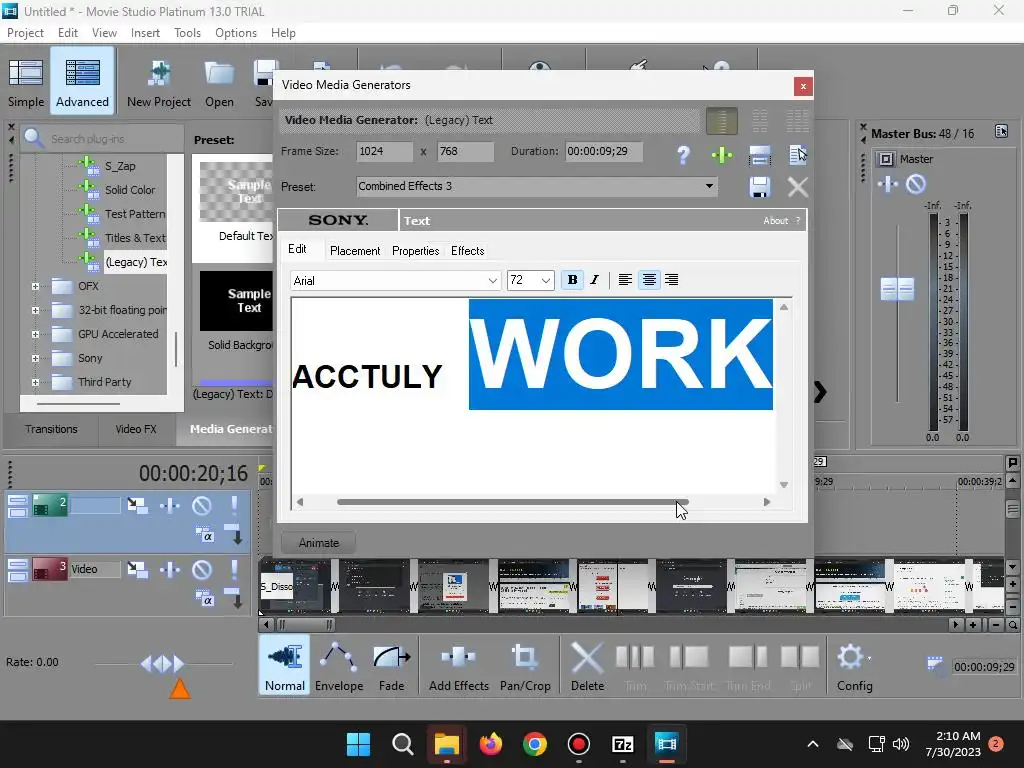
Task: Expand the 32-bit floating point folder
Action: pyautogui.click(x=35, y=310)
